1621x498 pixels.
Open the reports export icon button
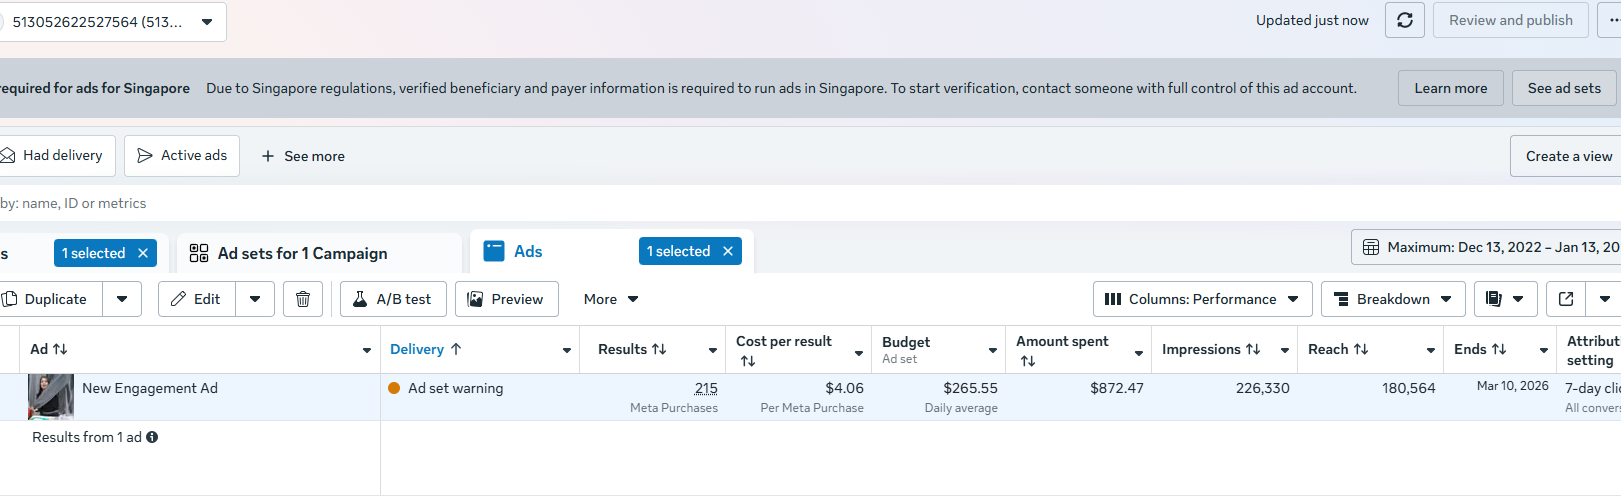1495,299
